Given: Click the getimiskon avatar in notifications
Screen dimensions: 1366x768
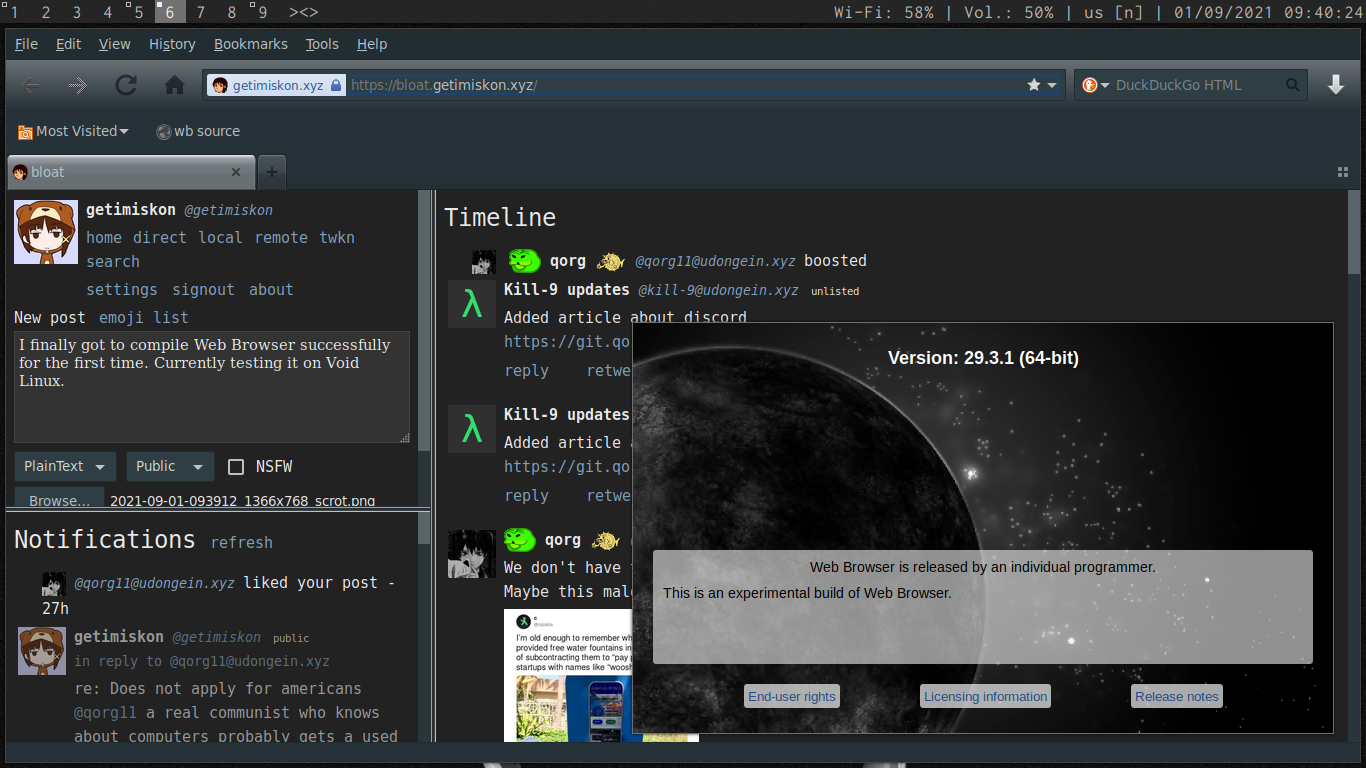Looking at the screenshot, I should point(42,651).
